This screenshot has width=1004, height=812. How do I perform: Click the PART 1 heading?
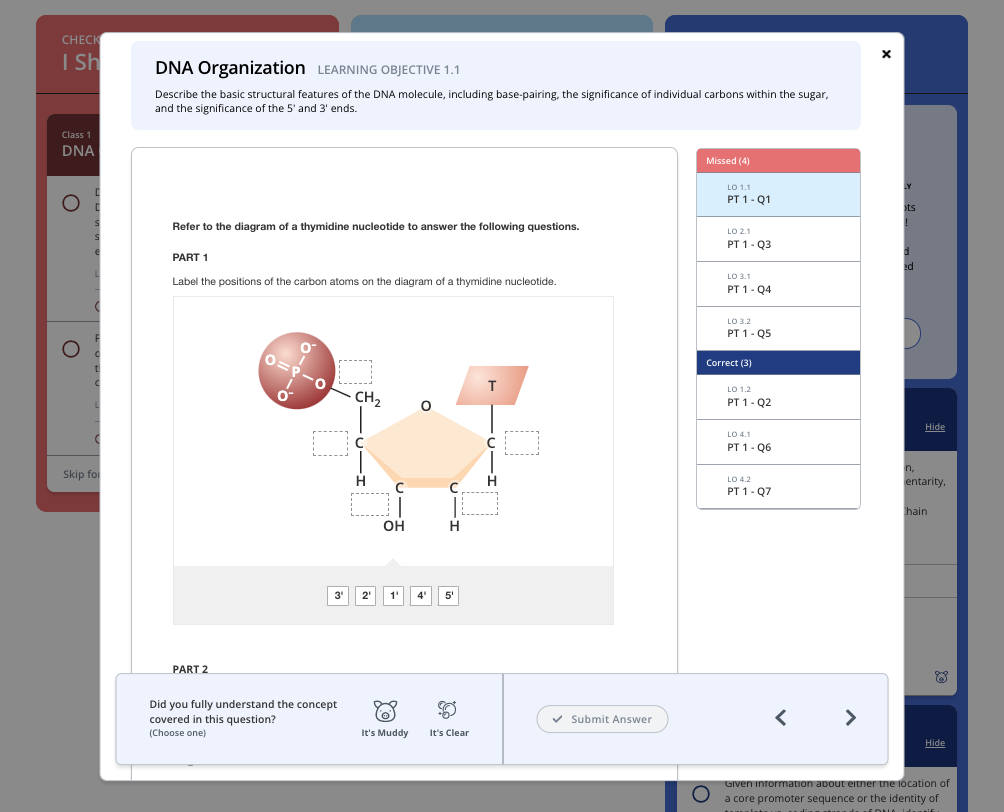(190, 257)
